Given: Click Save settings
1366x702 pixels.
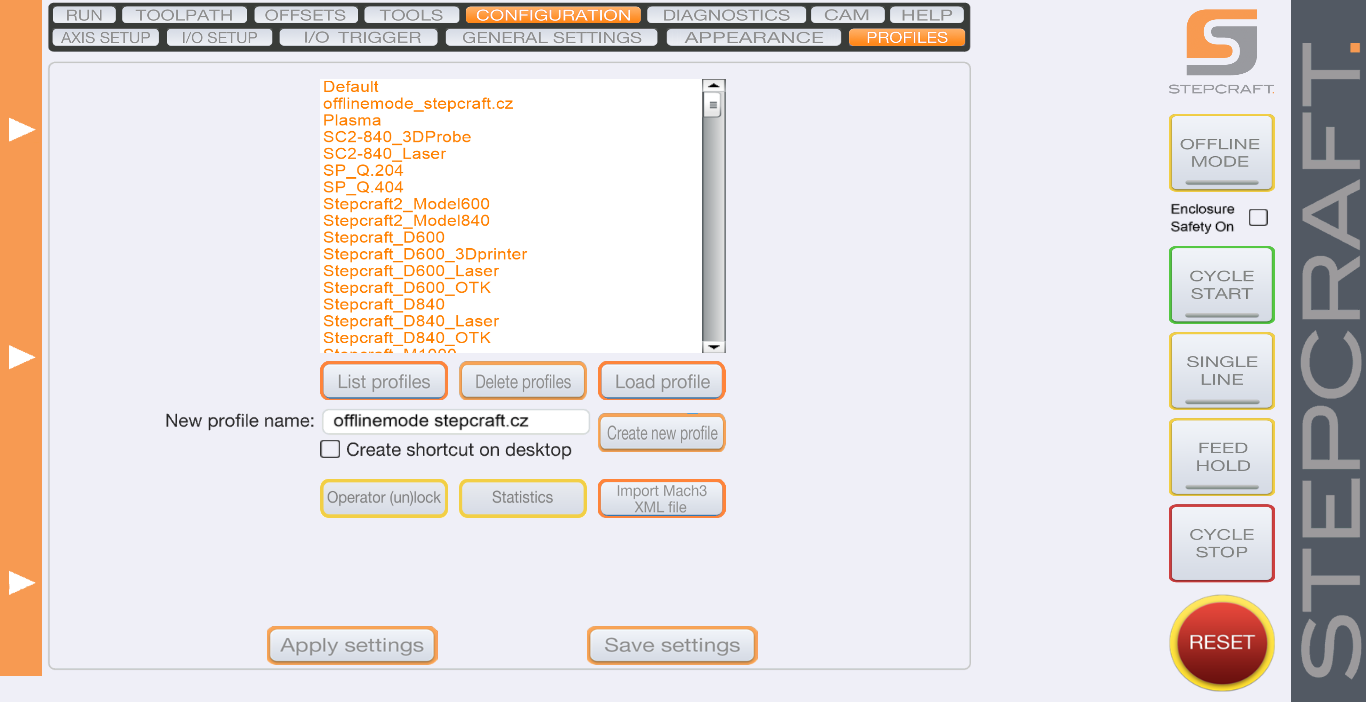Looking at the screenshot, I should click(x=672, y=645).
